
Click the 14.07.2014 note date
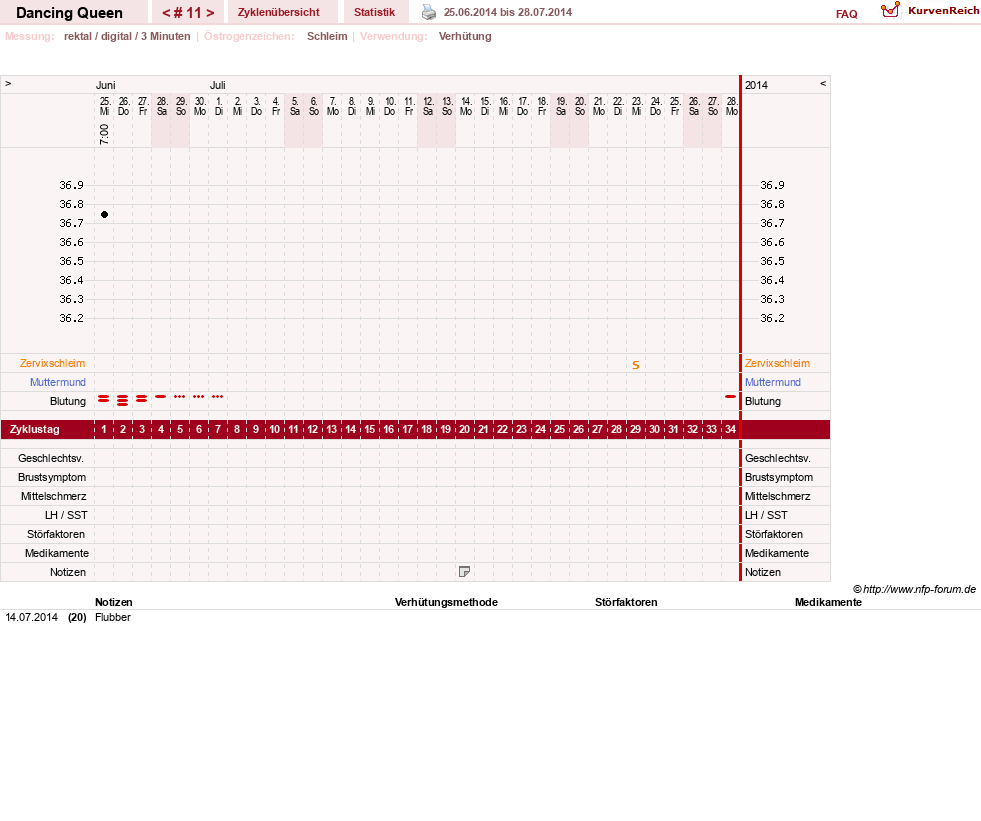coord(31,618)
